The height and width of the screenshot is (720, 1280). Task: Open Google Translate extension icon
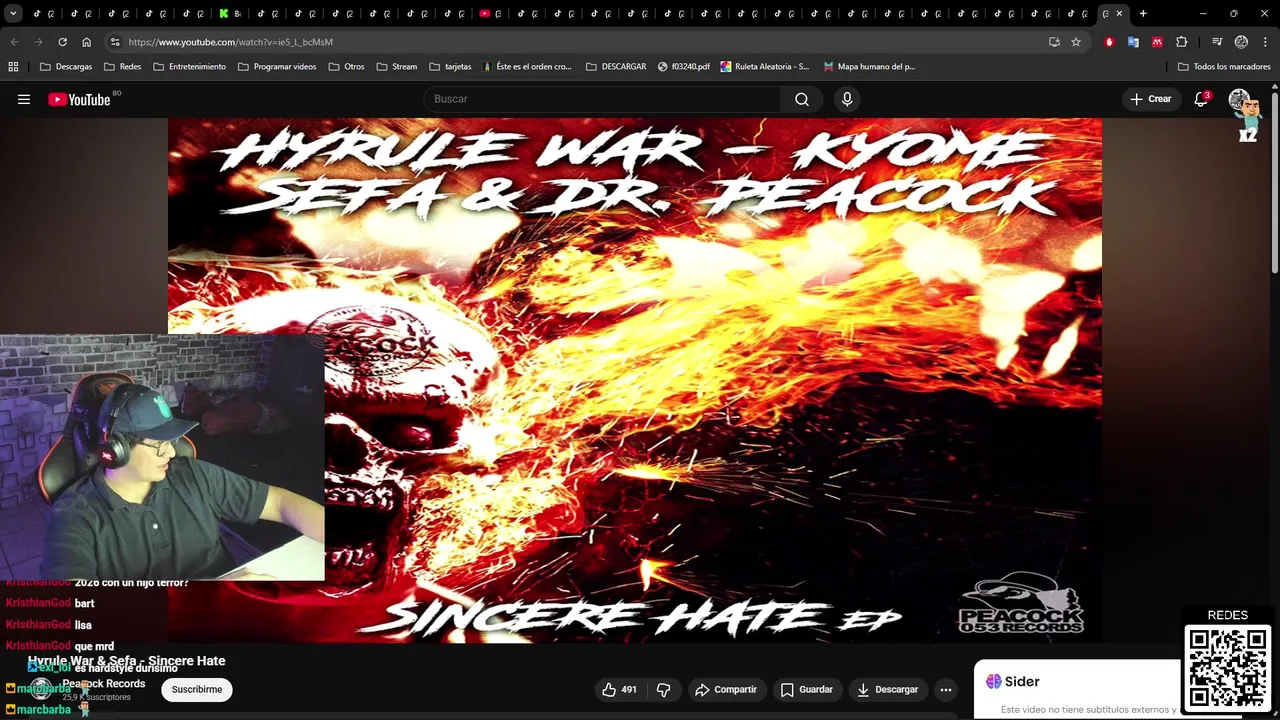[1133, 42]
